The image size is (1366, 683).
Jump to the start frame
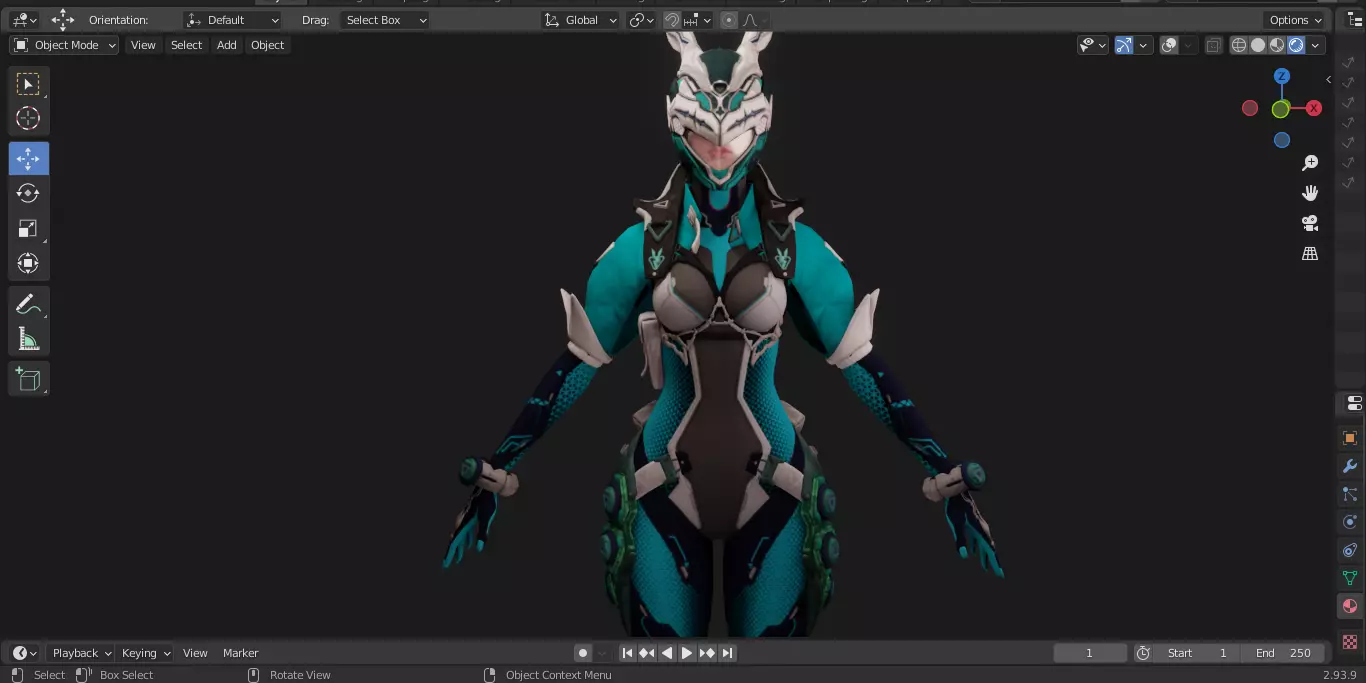tap(627, 653)
